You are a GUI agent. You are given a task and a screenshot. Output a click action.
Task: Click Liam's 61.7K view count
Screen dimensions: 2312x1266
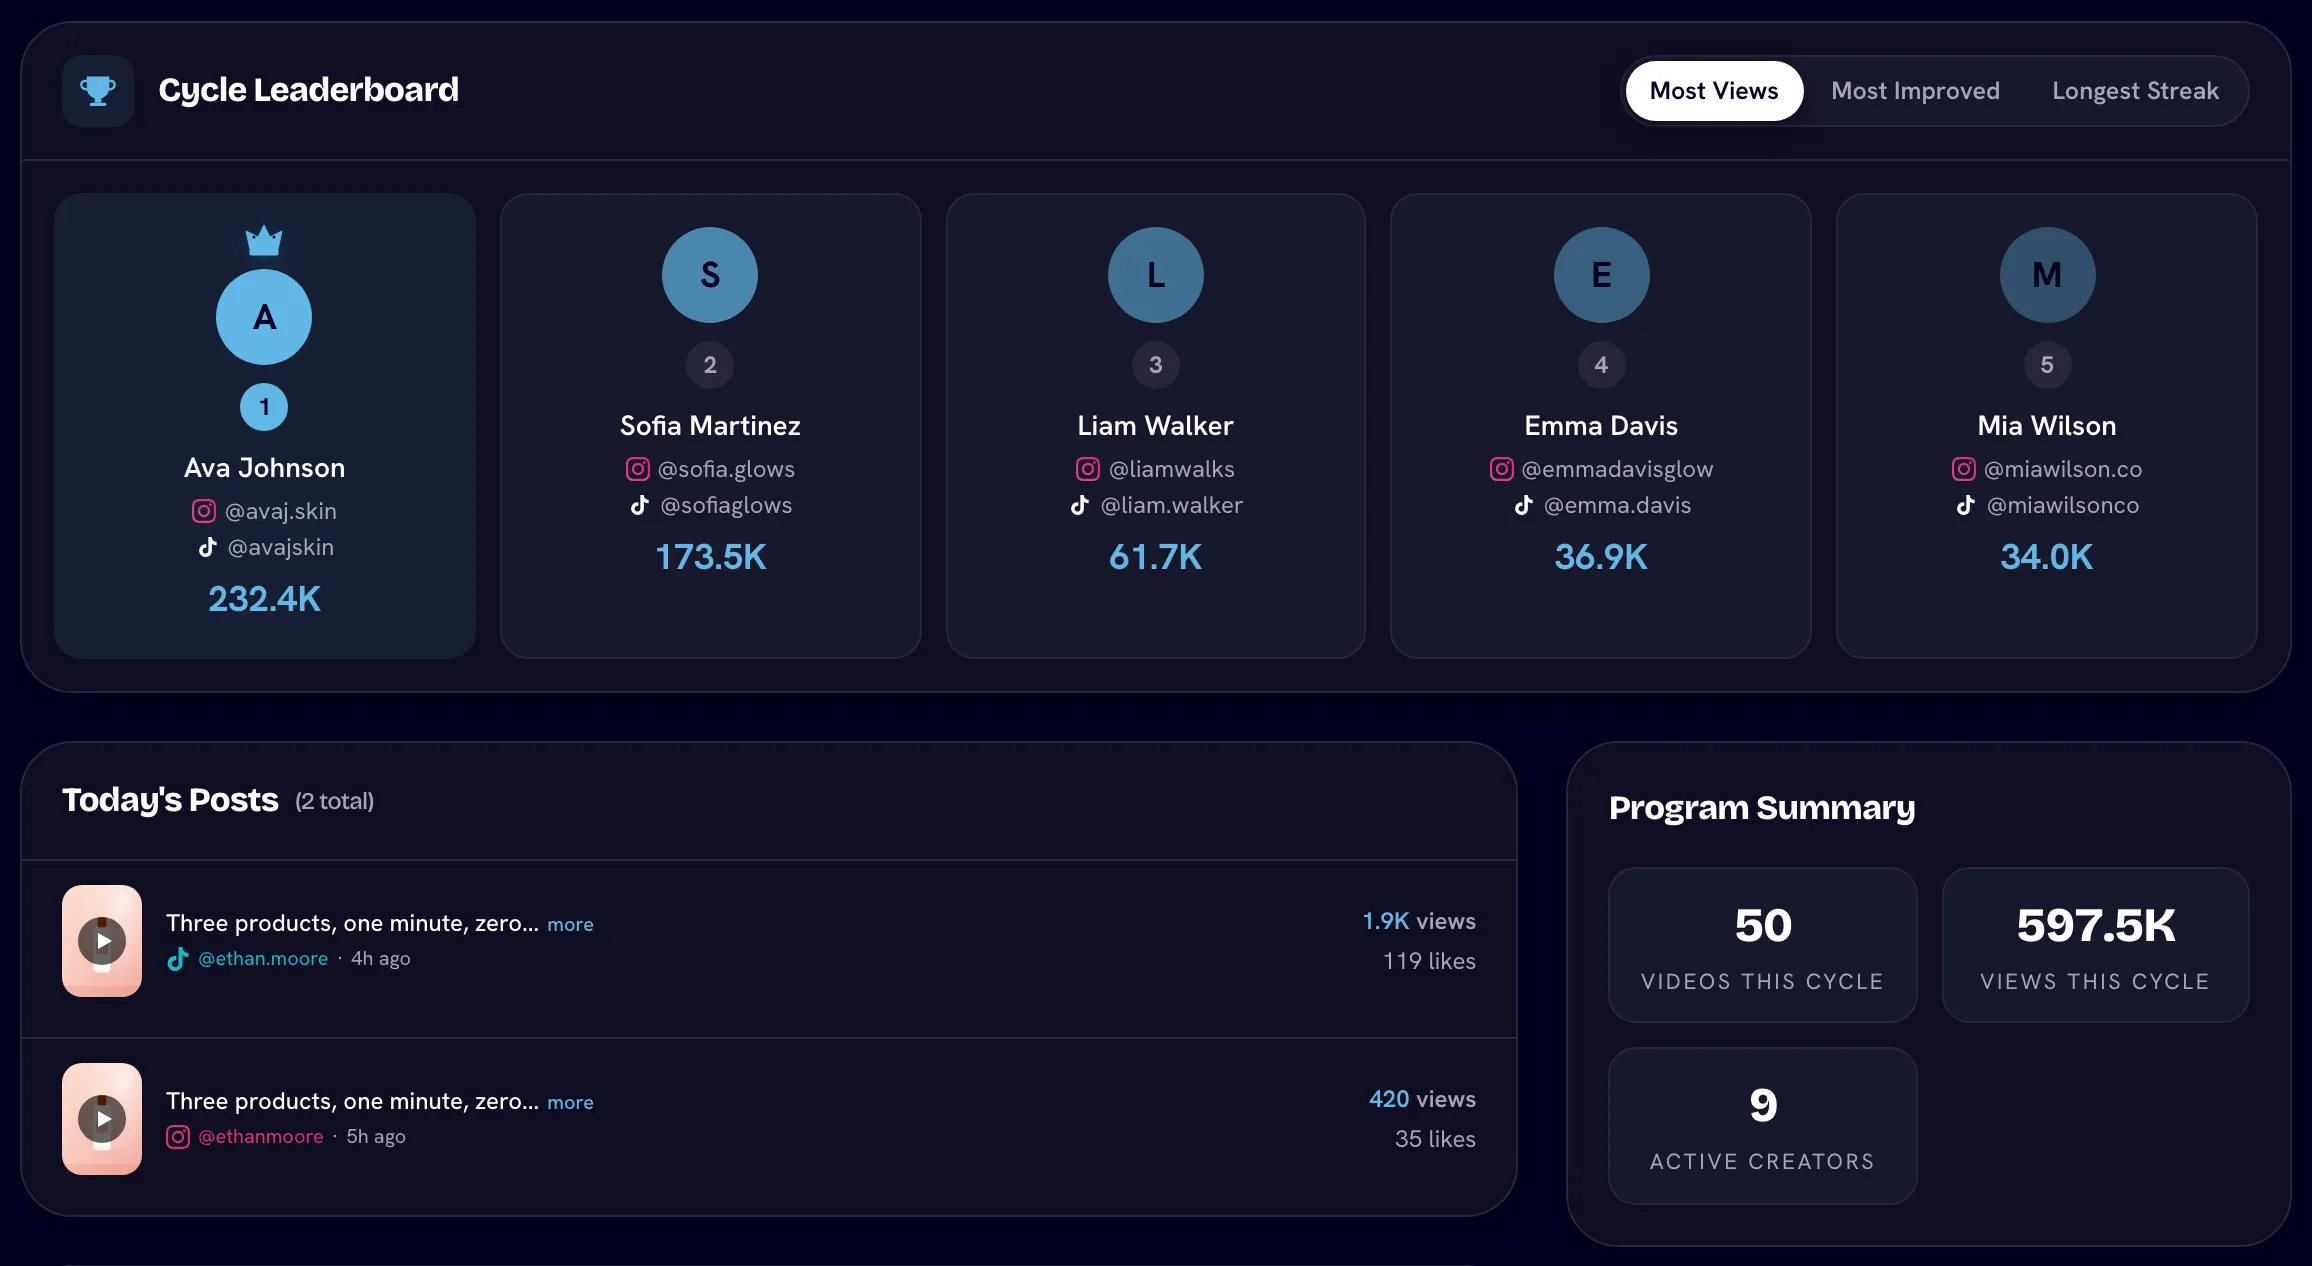pyautogui.click(x=1156, y=557)
